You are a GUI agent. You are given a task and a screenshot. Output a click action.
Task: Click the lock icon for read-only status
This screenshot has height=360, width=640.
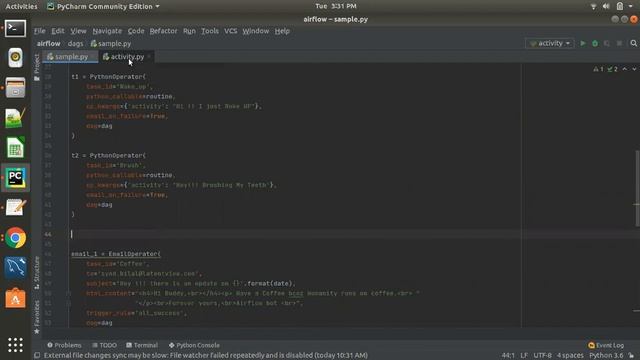pyautogui.click(x=631, y=356)
